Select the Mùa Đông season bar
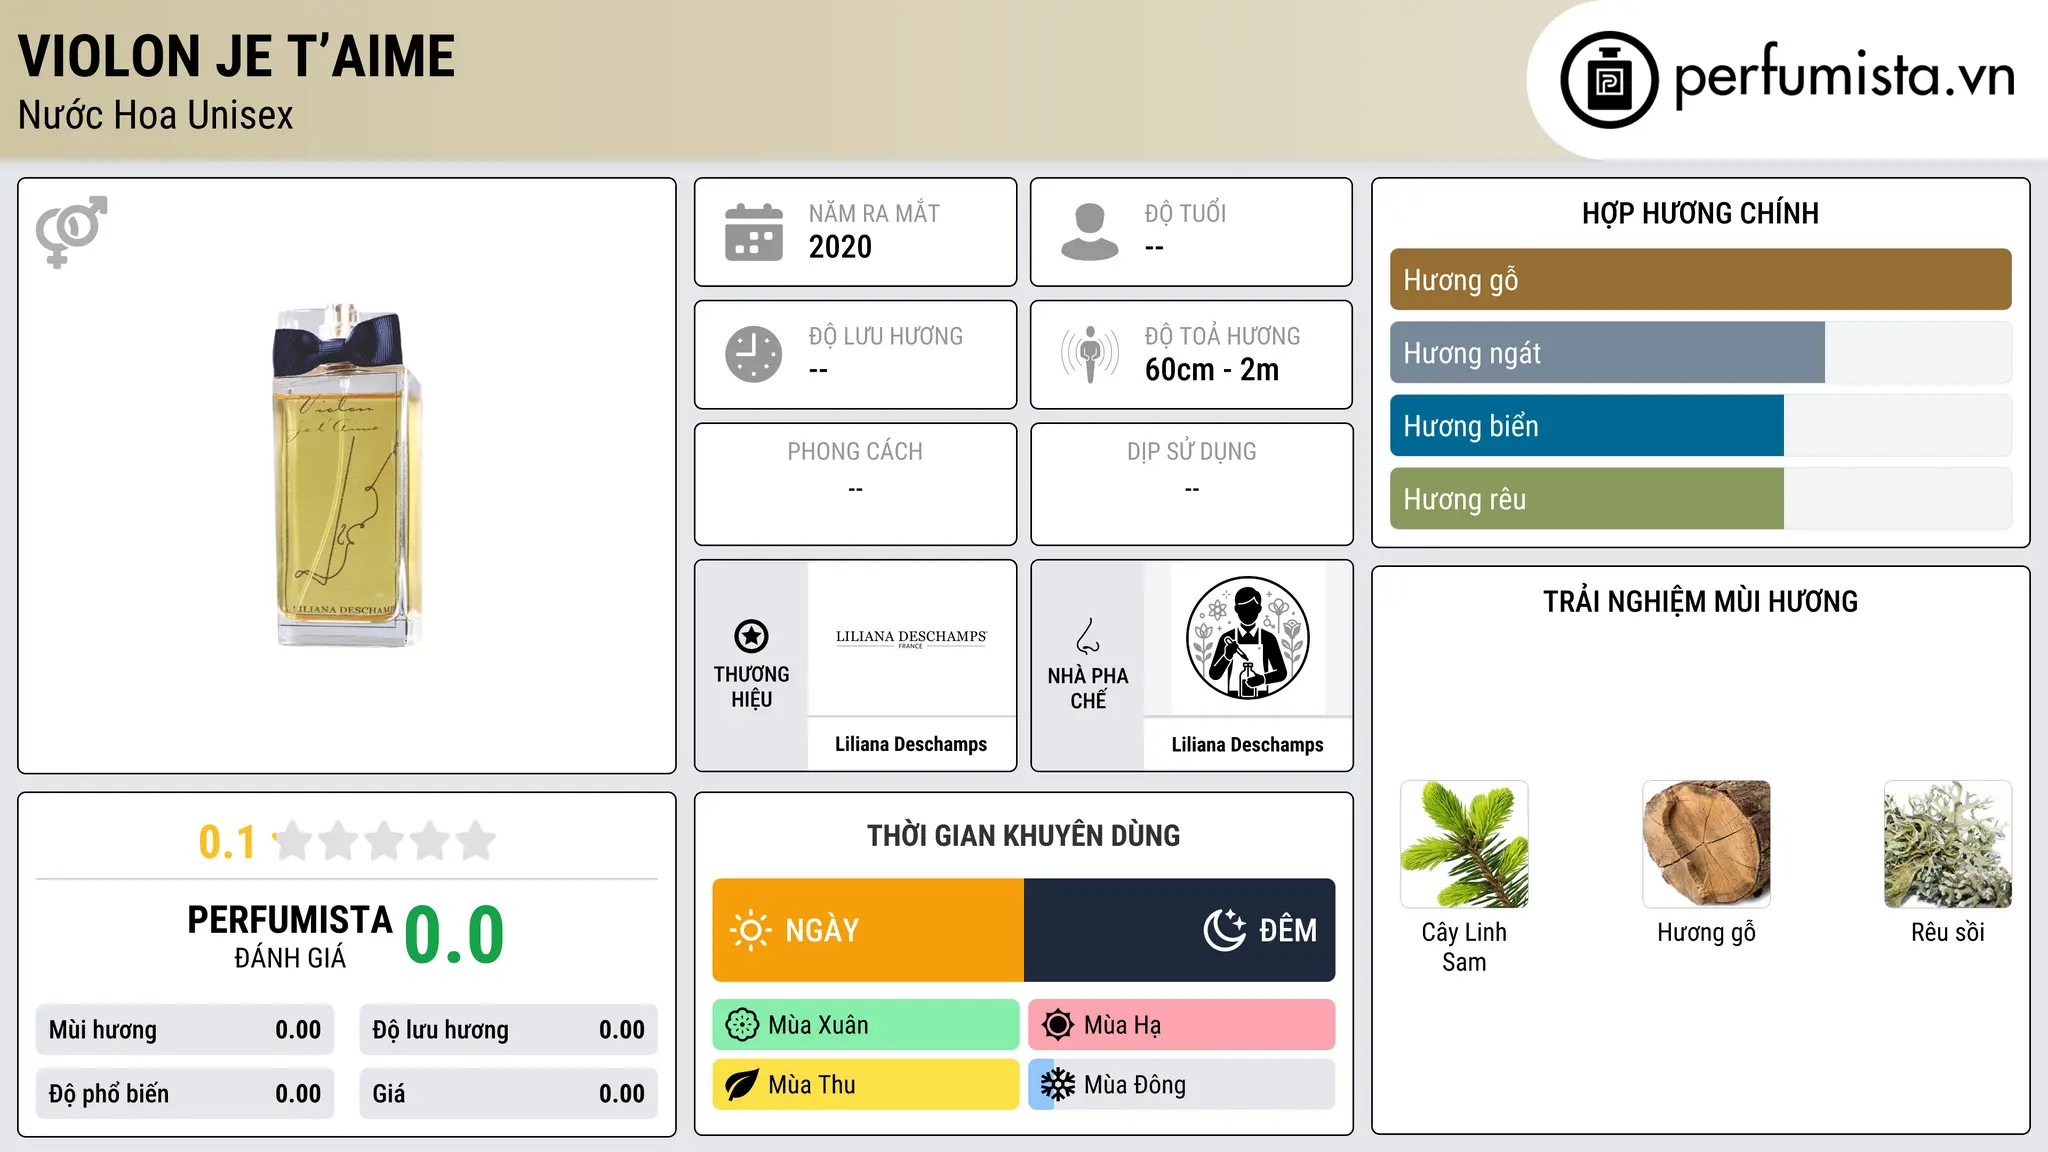 (1182, 1085)
